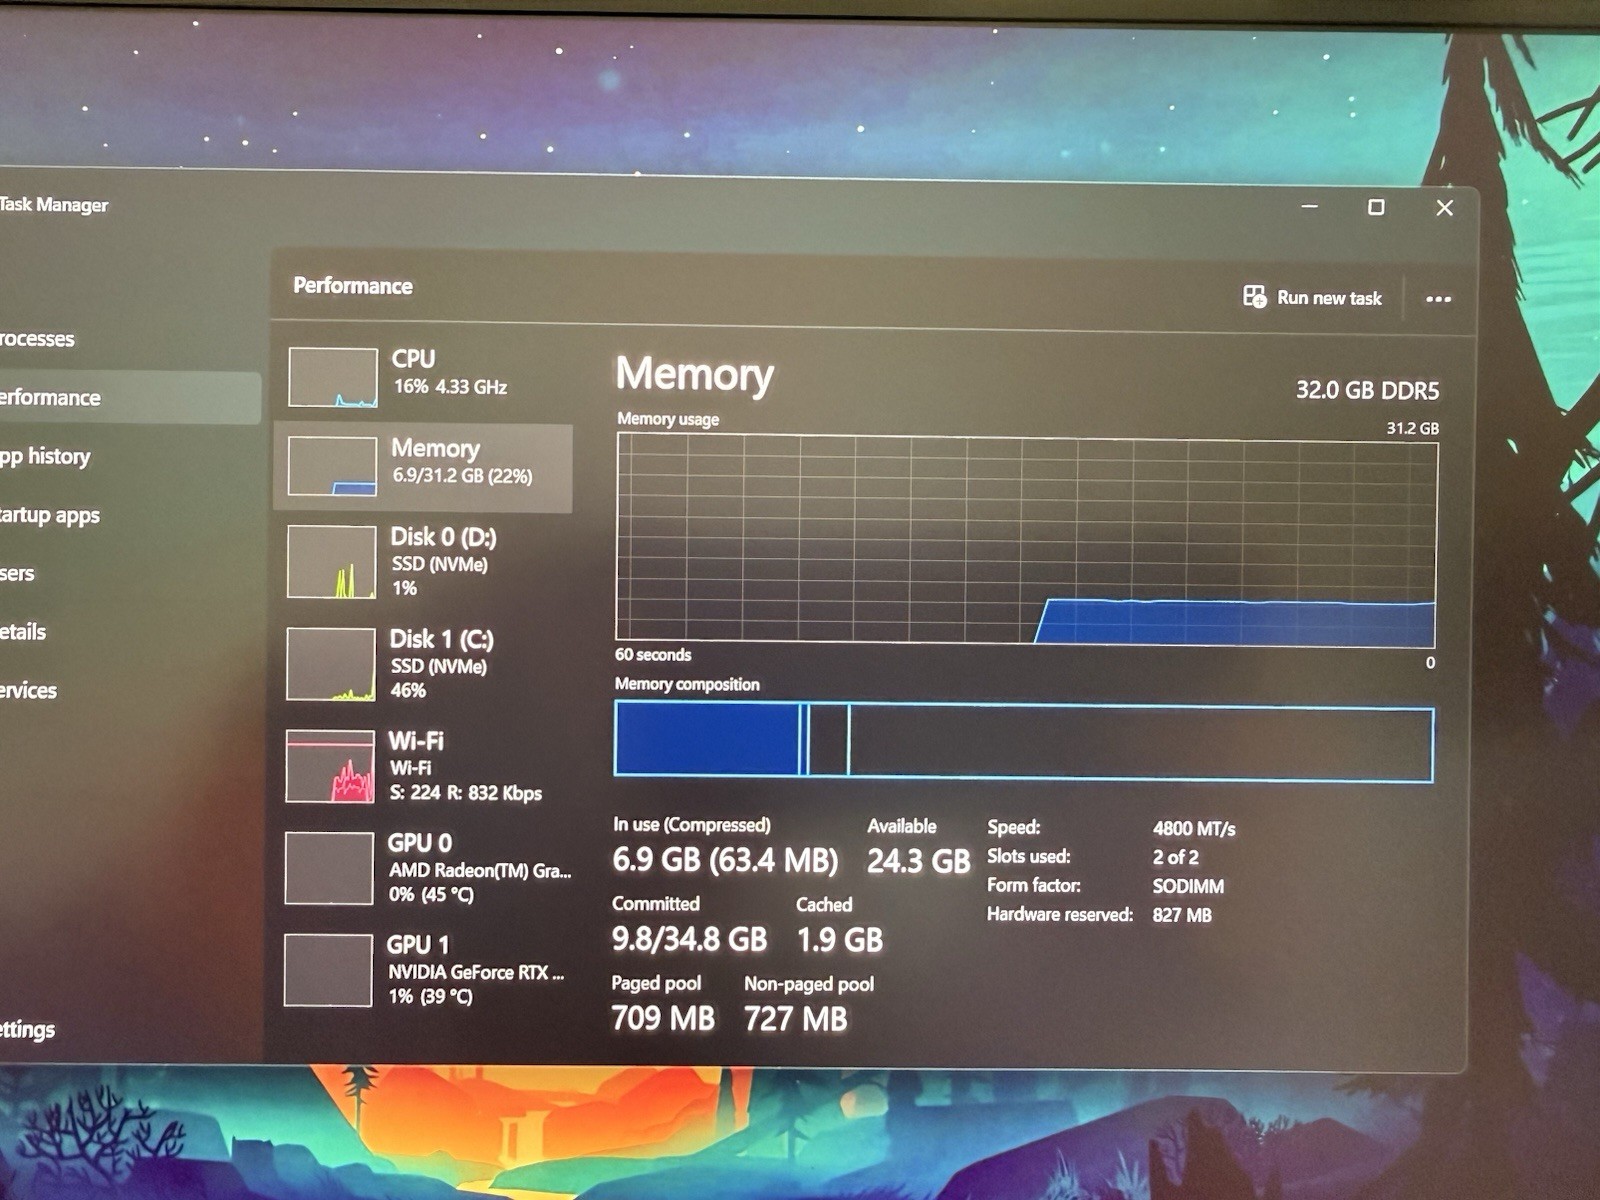1600x1200 pixels.
Task: Click 'S: 224 R: 832 Kbps' Wi-Fi reading
Action: [465, 793]
